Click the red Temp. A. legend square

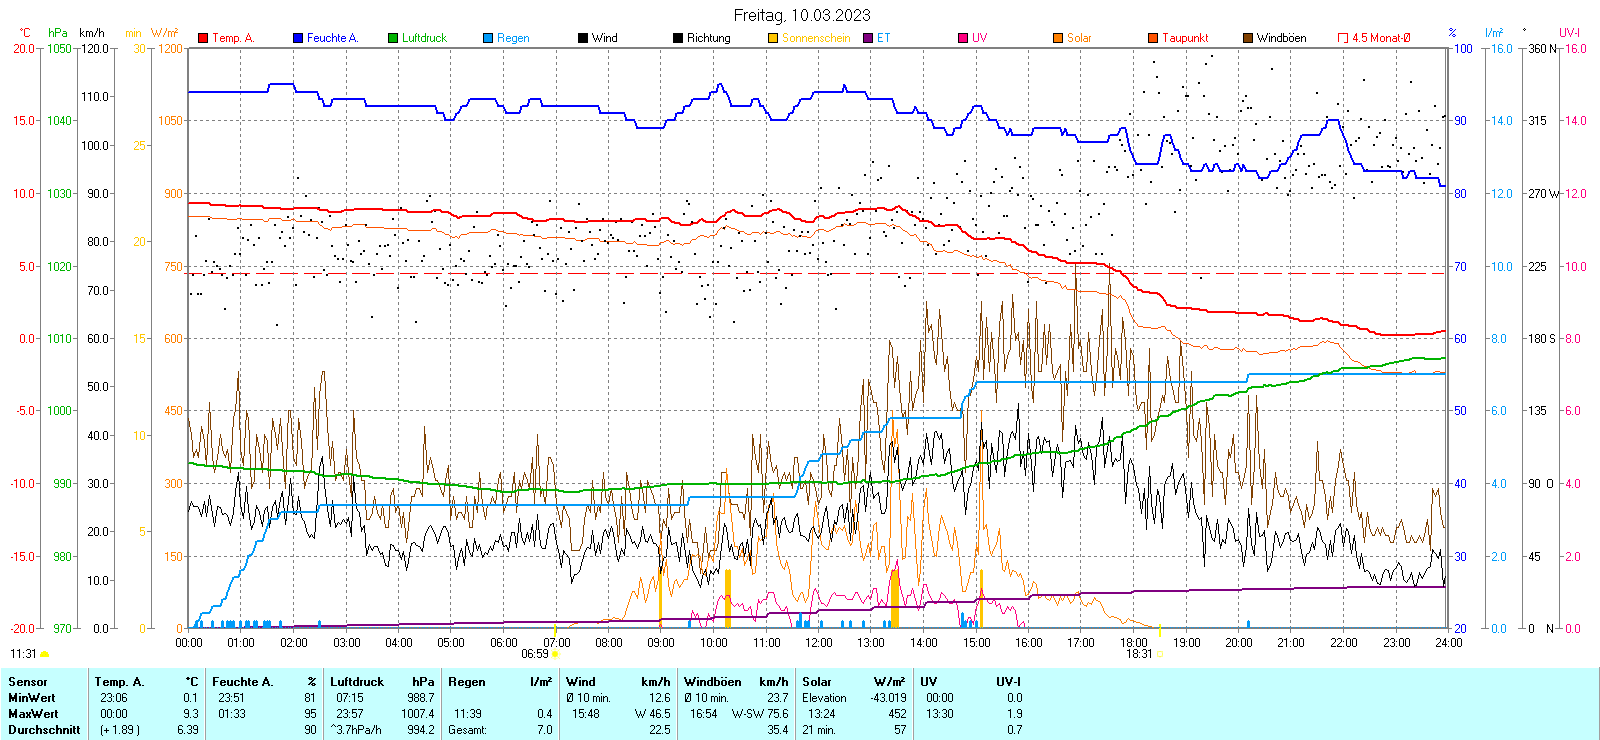pos(203,38)
